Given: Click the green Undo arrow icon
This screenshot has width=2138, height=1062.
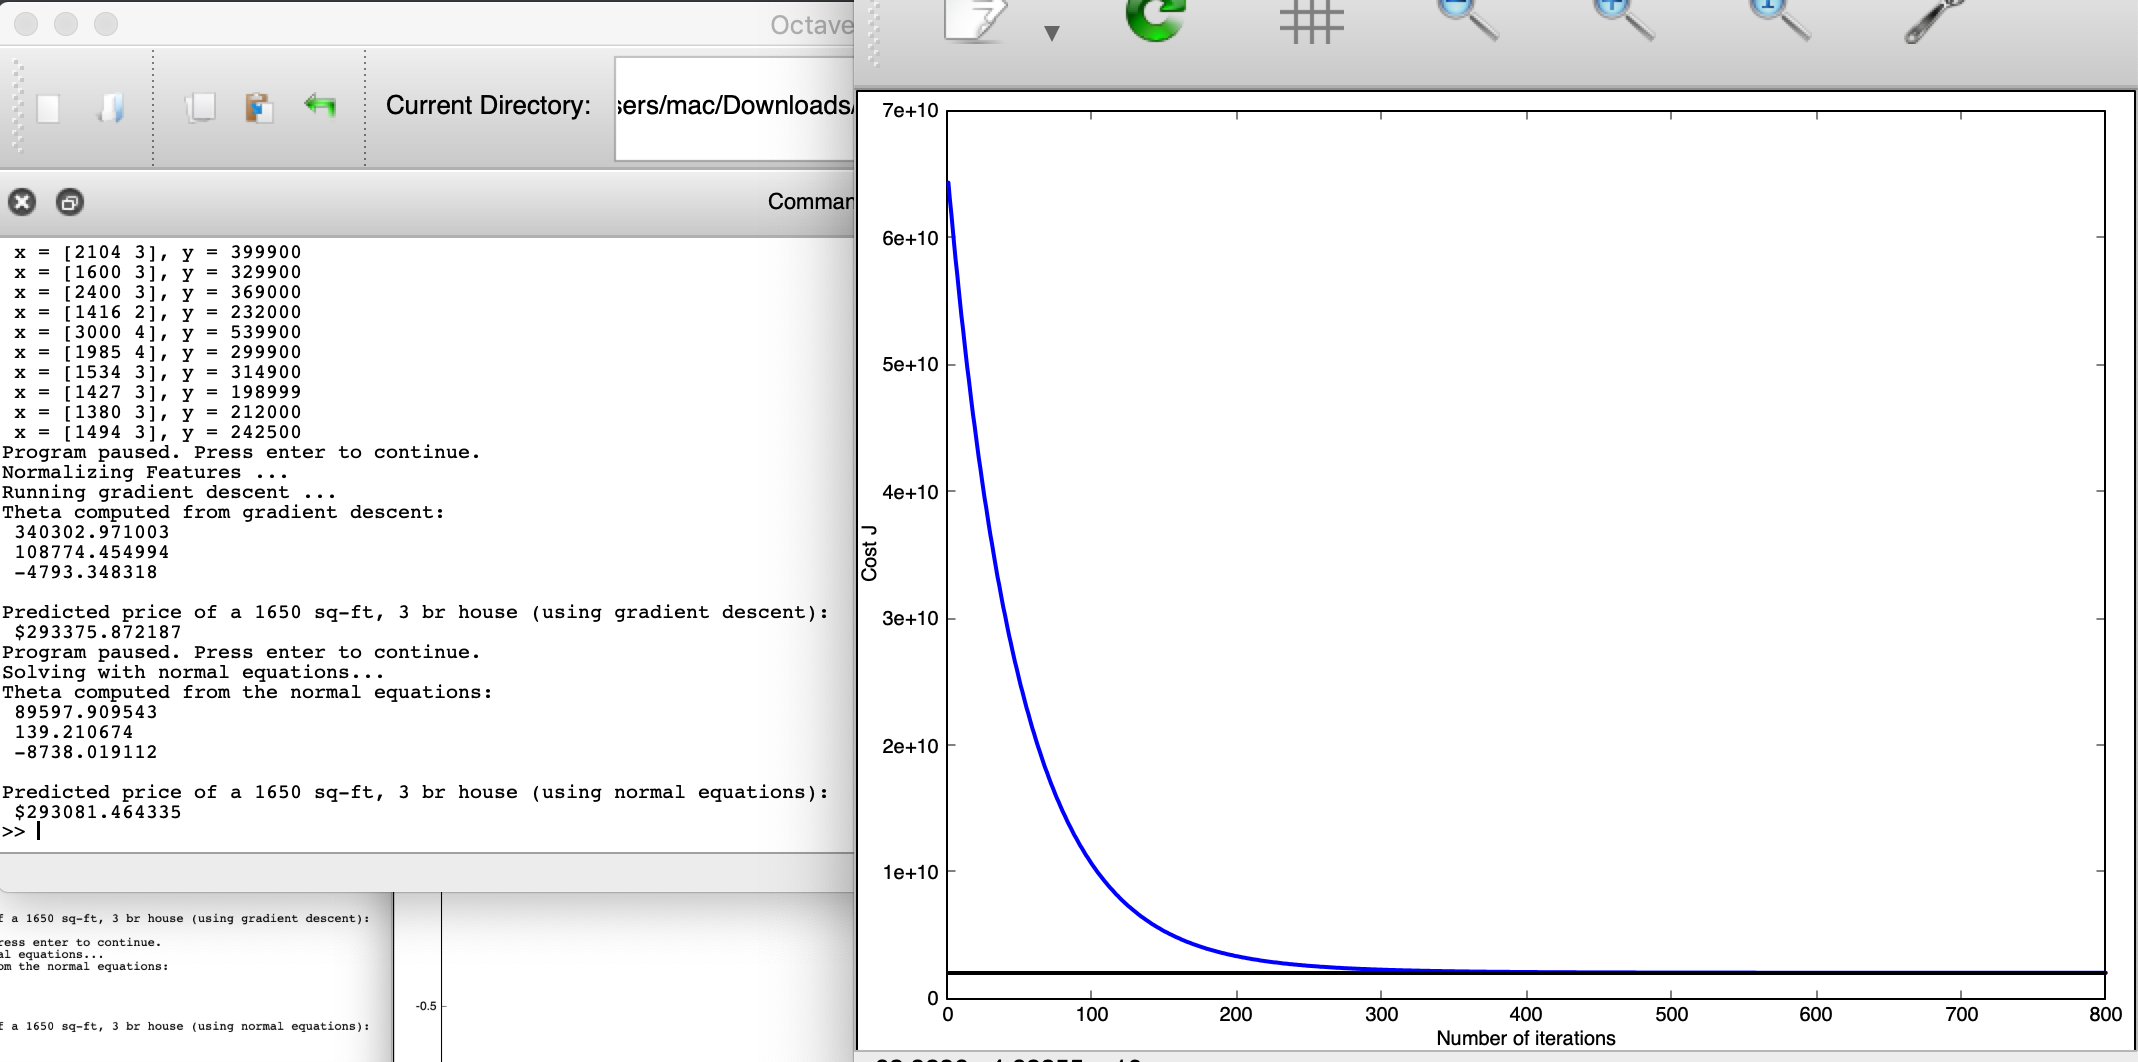Looking at the screenshot, I should coord(320,105).
